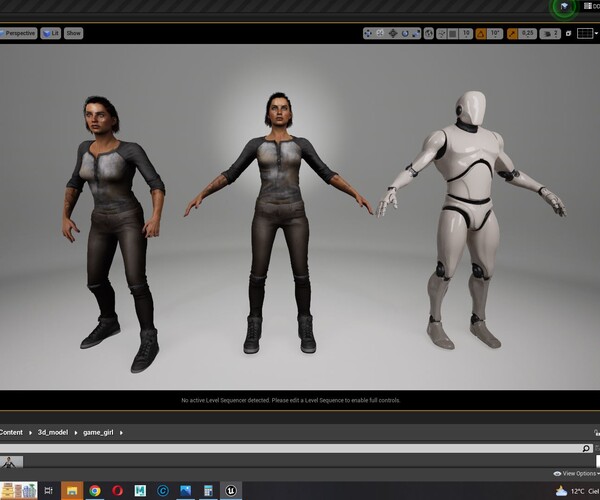Expand arrow after Content breadcrumb
600x500 pixels.
pyautogui.click(x=30, y=433)
